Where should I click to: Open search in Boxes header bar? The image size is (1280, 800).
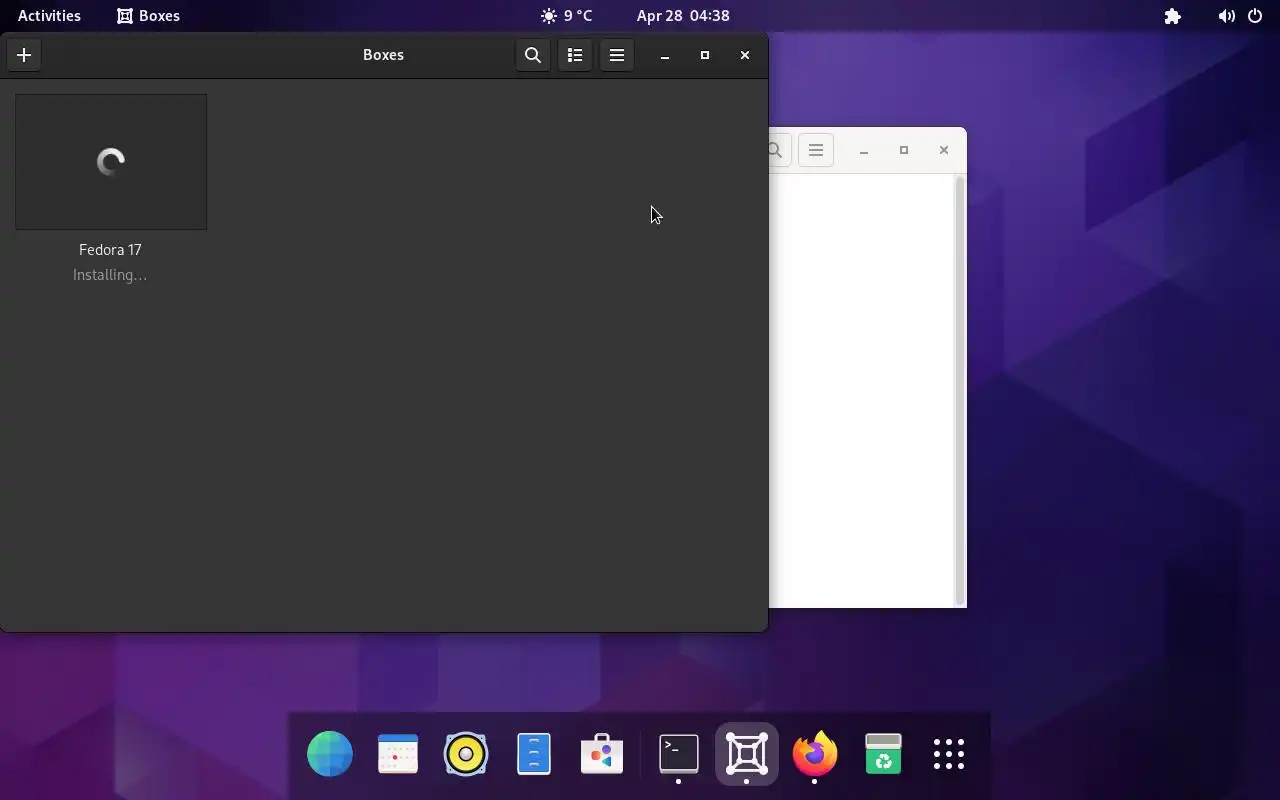(x=533, y=55)
